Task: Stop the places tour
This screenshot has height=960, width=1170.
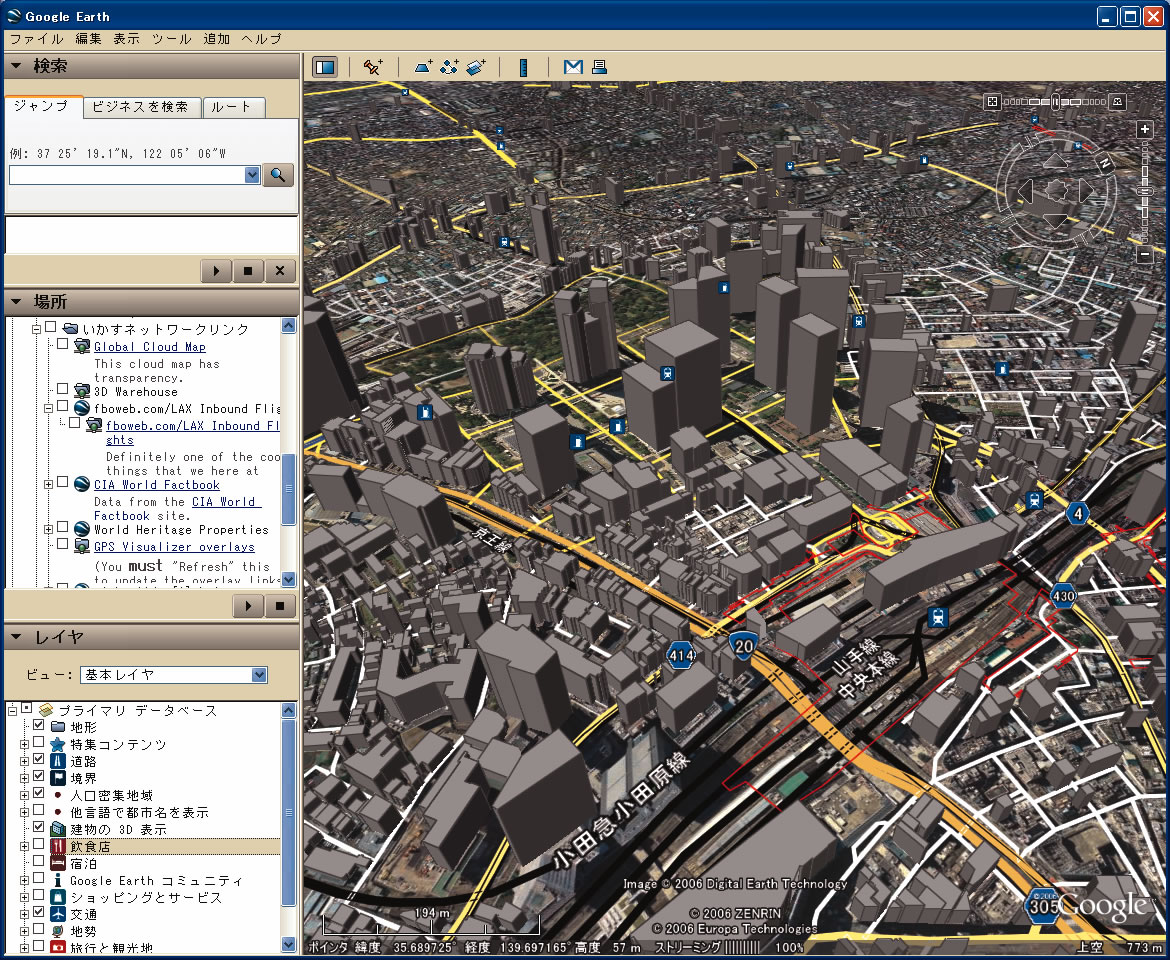Action: pos(280,606)
